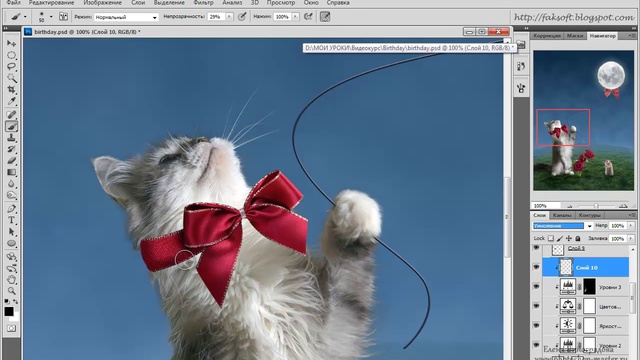The width and height of the screenshot is (640, 360).
Task: Click the Уровни 3 black layer mask
Action: click(x=589, y=287)
